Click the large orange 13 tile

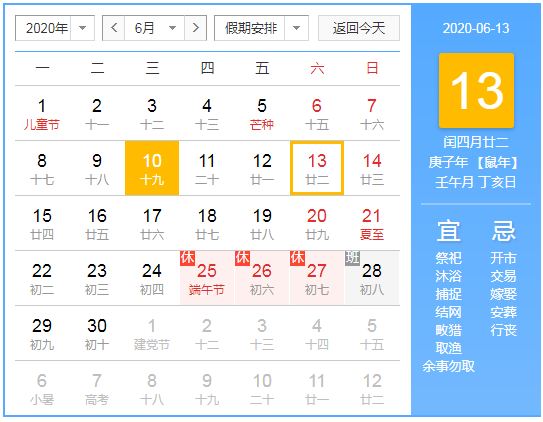tap(476, 90)
